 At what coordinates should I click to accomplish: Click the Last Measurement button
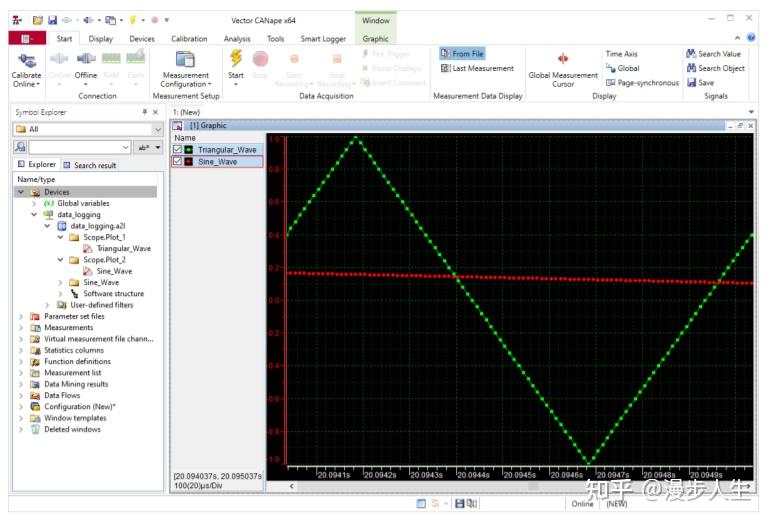point(477,69)
